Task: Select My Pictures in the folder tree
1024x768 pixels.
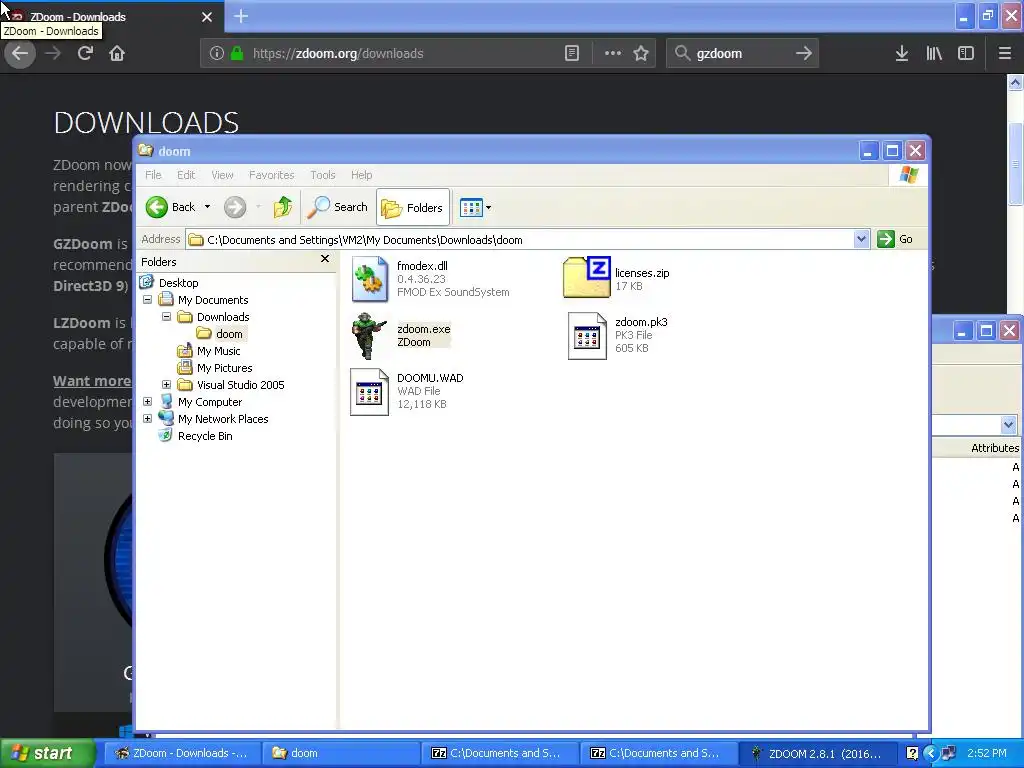Action: pyautogui.click(x=224, y=368)
